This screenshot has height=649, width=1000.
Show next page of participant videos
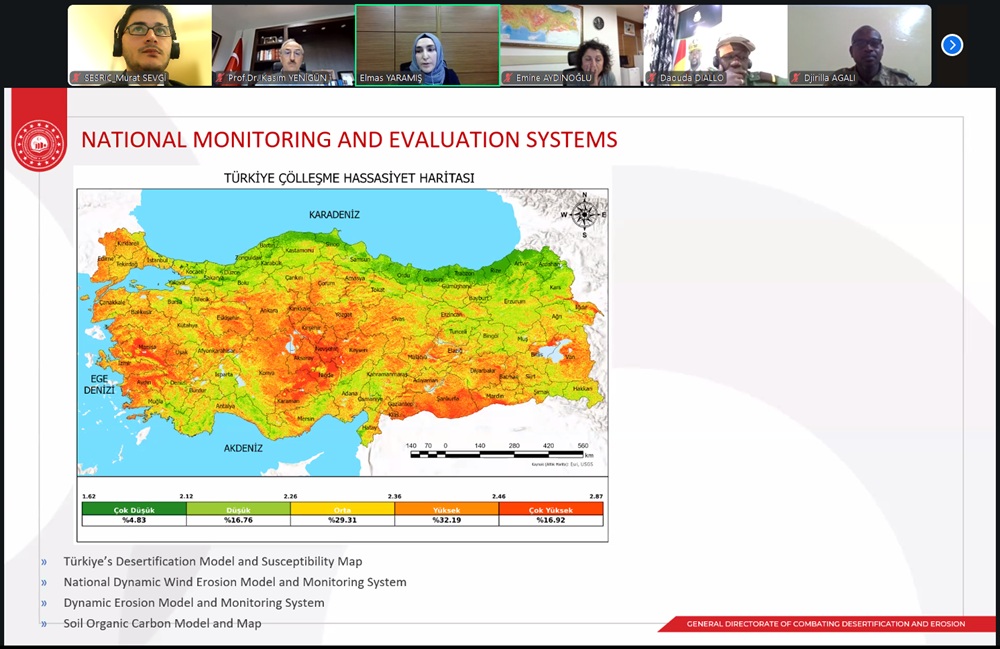tap(952, 45)
